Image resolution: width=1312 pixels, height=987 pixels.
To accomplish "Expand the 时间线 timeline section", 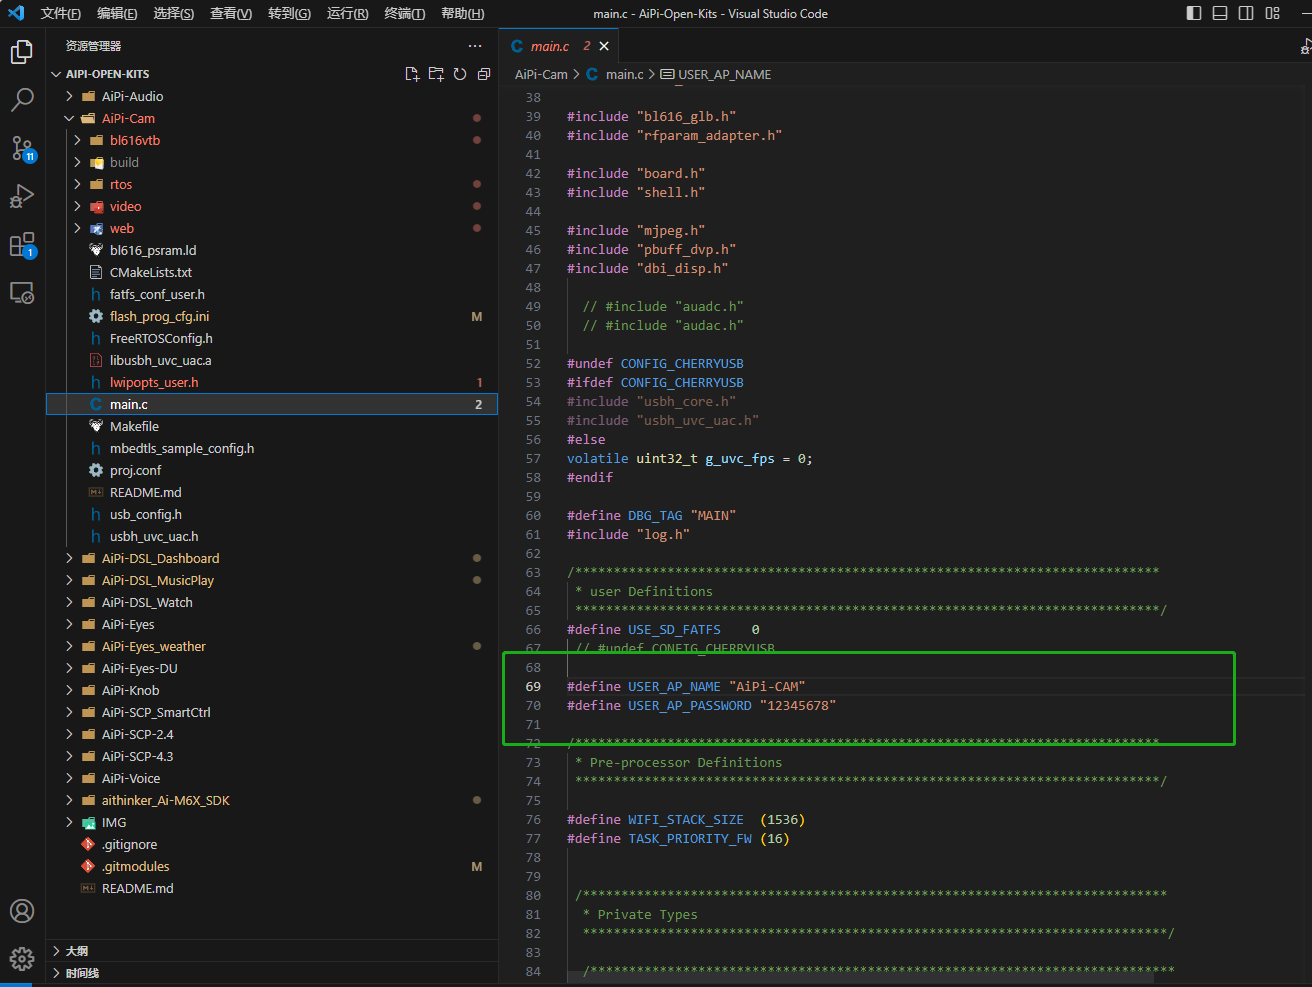I will [x=272, y=973].
